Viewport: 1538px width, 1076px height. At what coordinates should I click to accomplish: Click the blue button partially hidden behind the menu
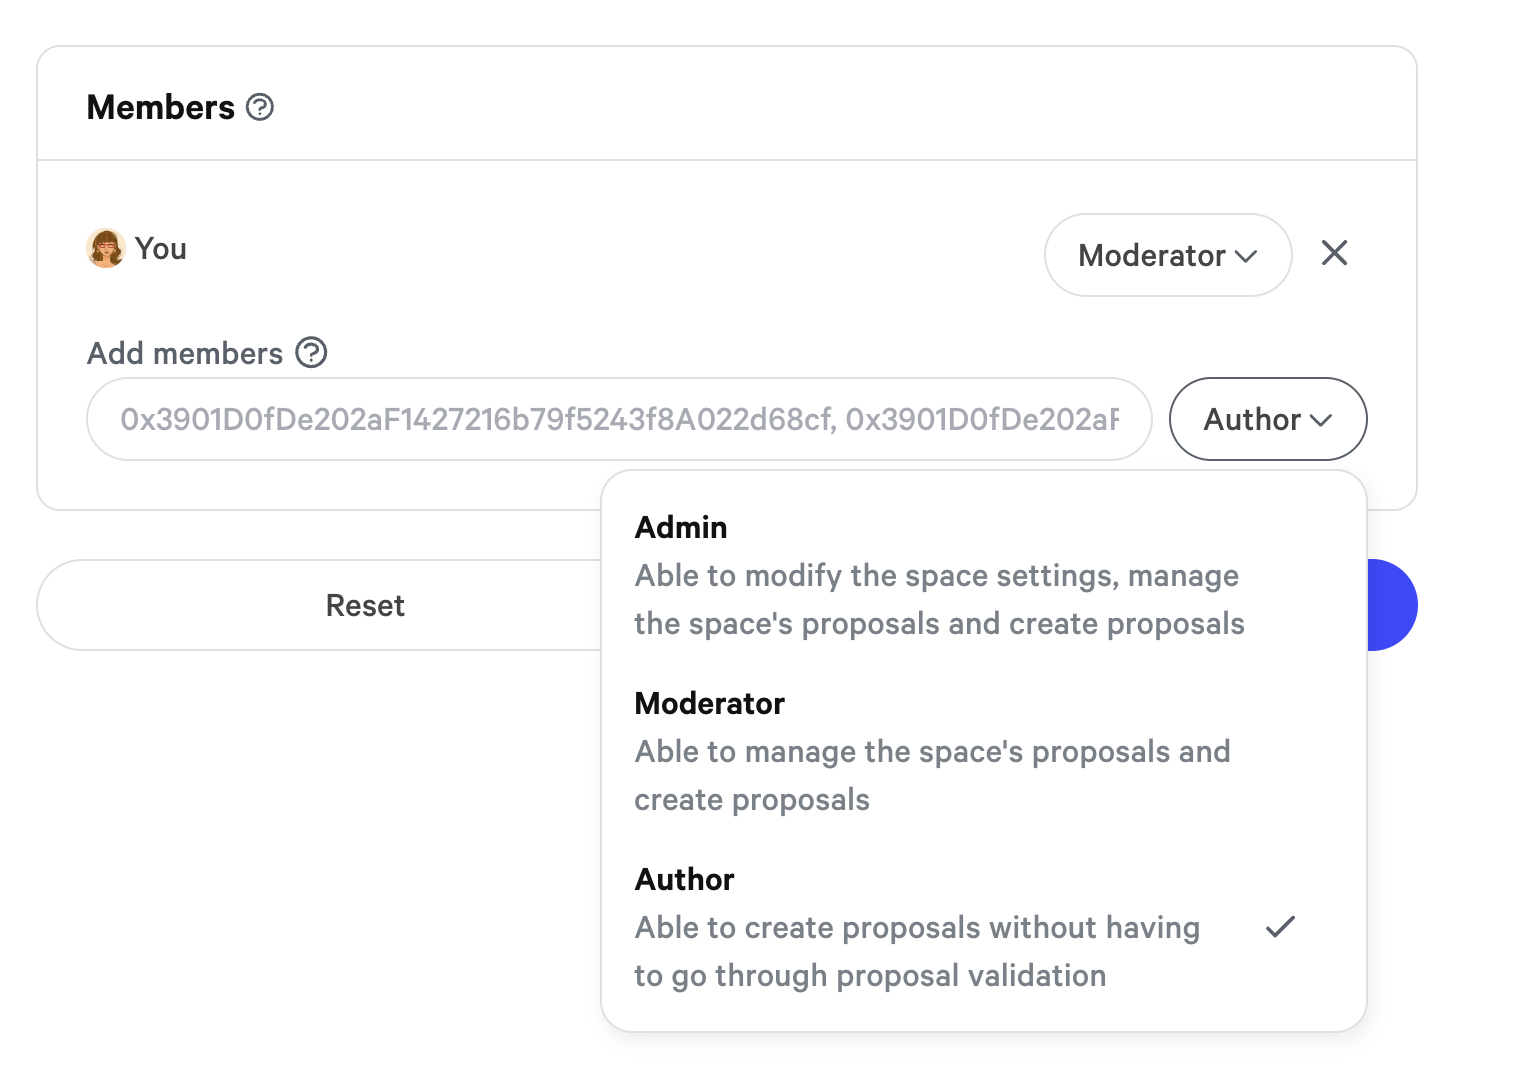click(1392, 605)
